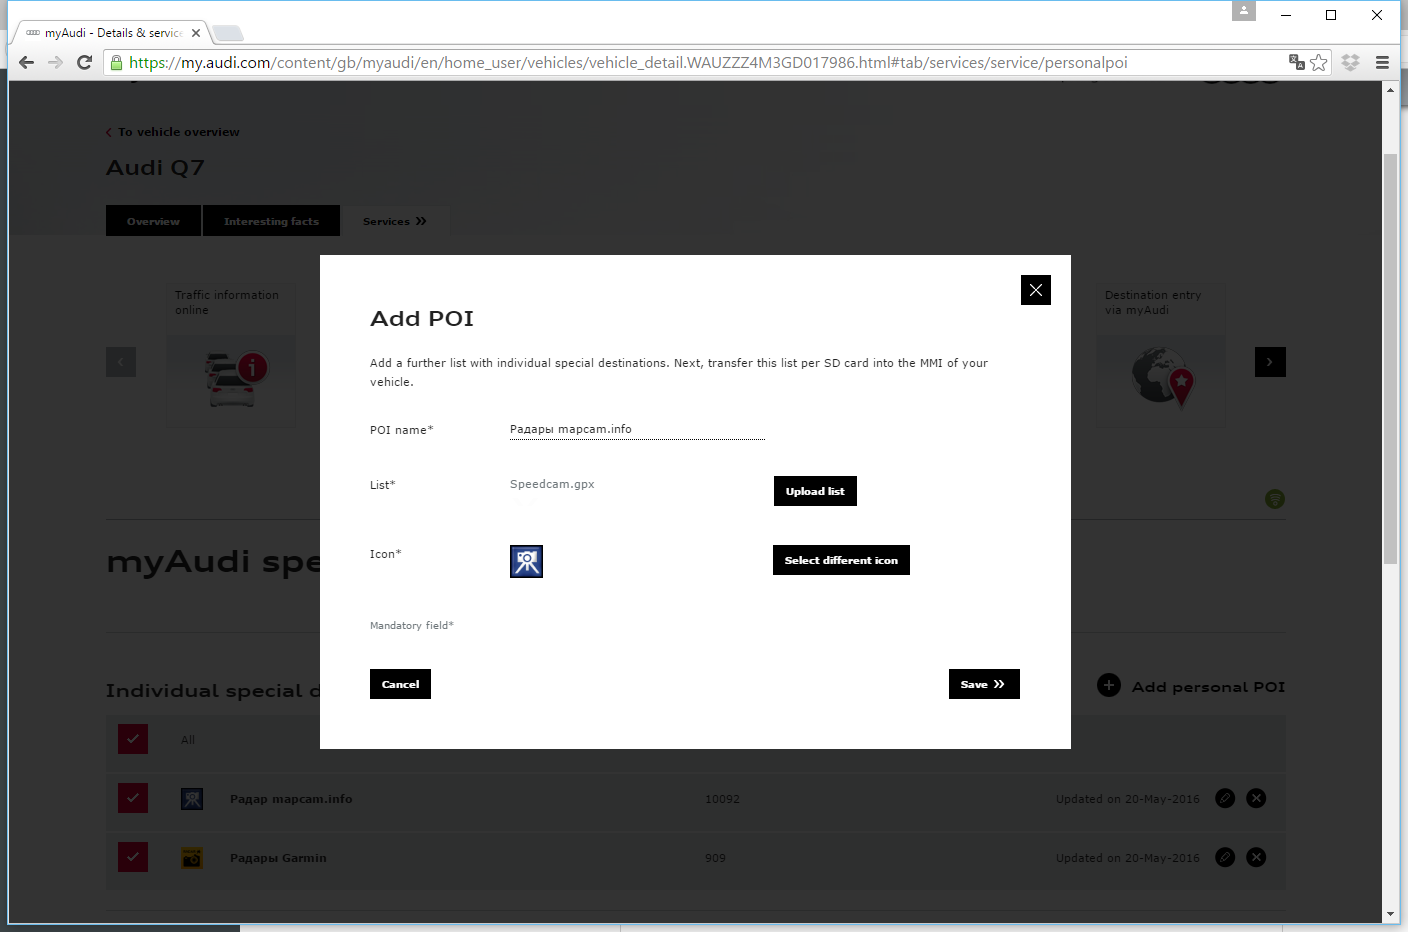The width and height of the screenshot is (1408, 932).
Task: Switch to the Overview tab
Action: [x=153, y=221]
